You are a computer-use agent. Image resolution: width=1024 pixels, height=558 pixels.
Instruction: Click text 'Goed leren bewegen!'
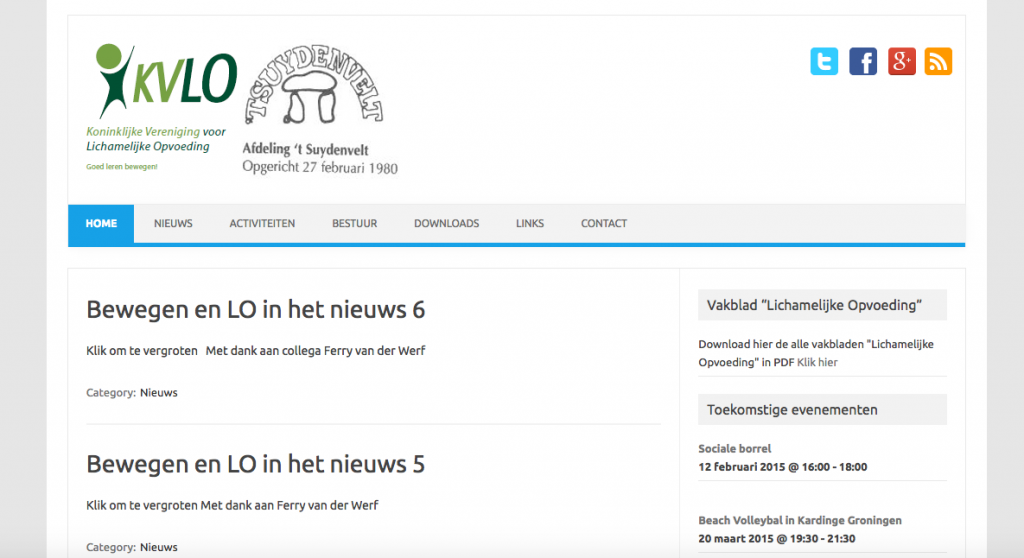pos(121,167)
